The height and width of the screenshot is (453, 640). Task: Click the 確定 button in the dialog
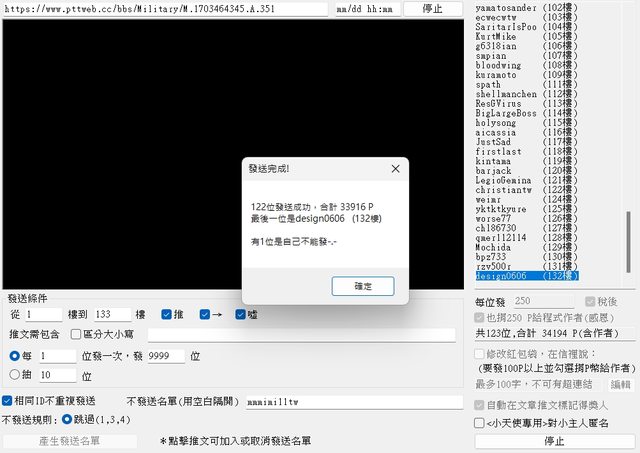(362, 286)
